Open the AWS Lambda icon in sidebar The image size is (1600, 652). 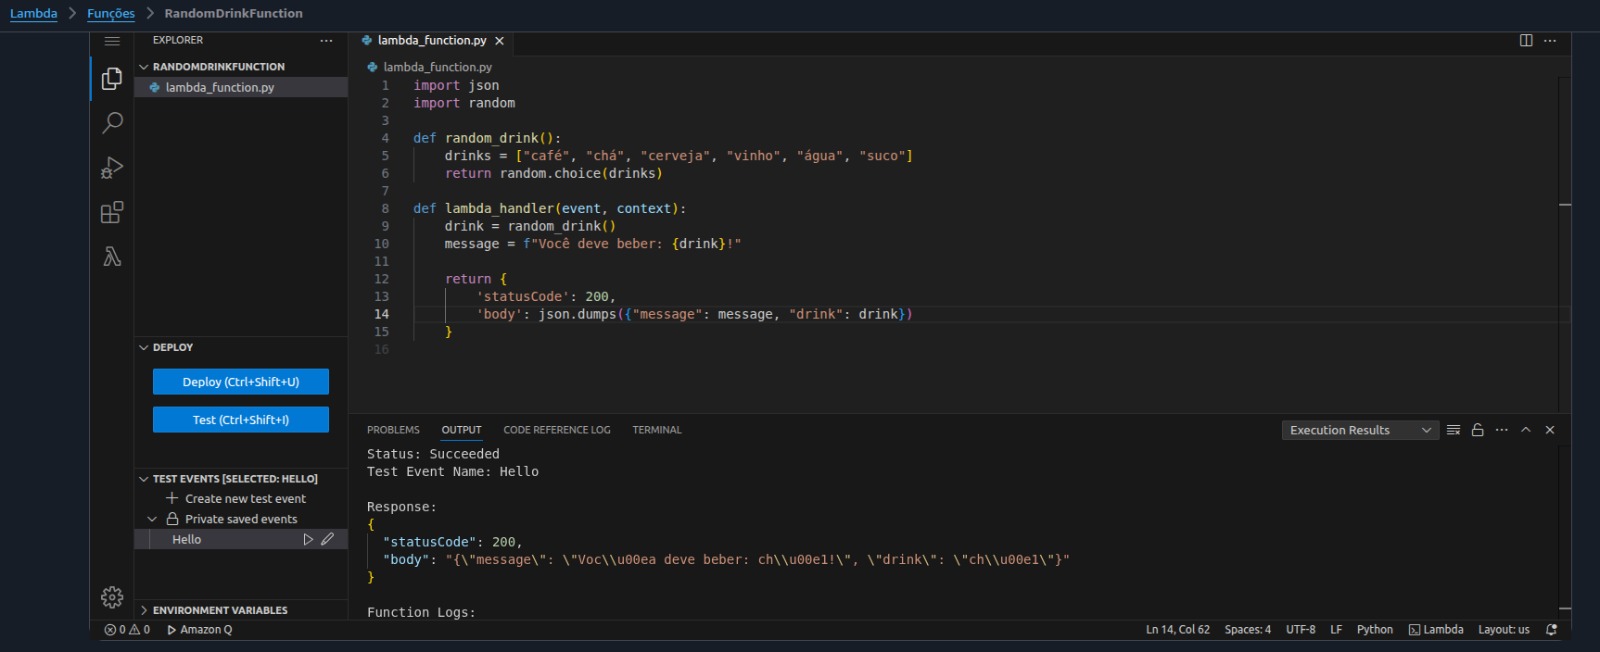tap(112, 257)
